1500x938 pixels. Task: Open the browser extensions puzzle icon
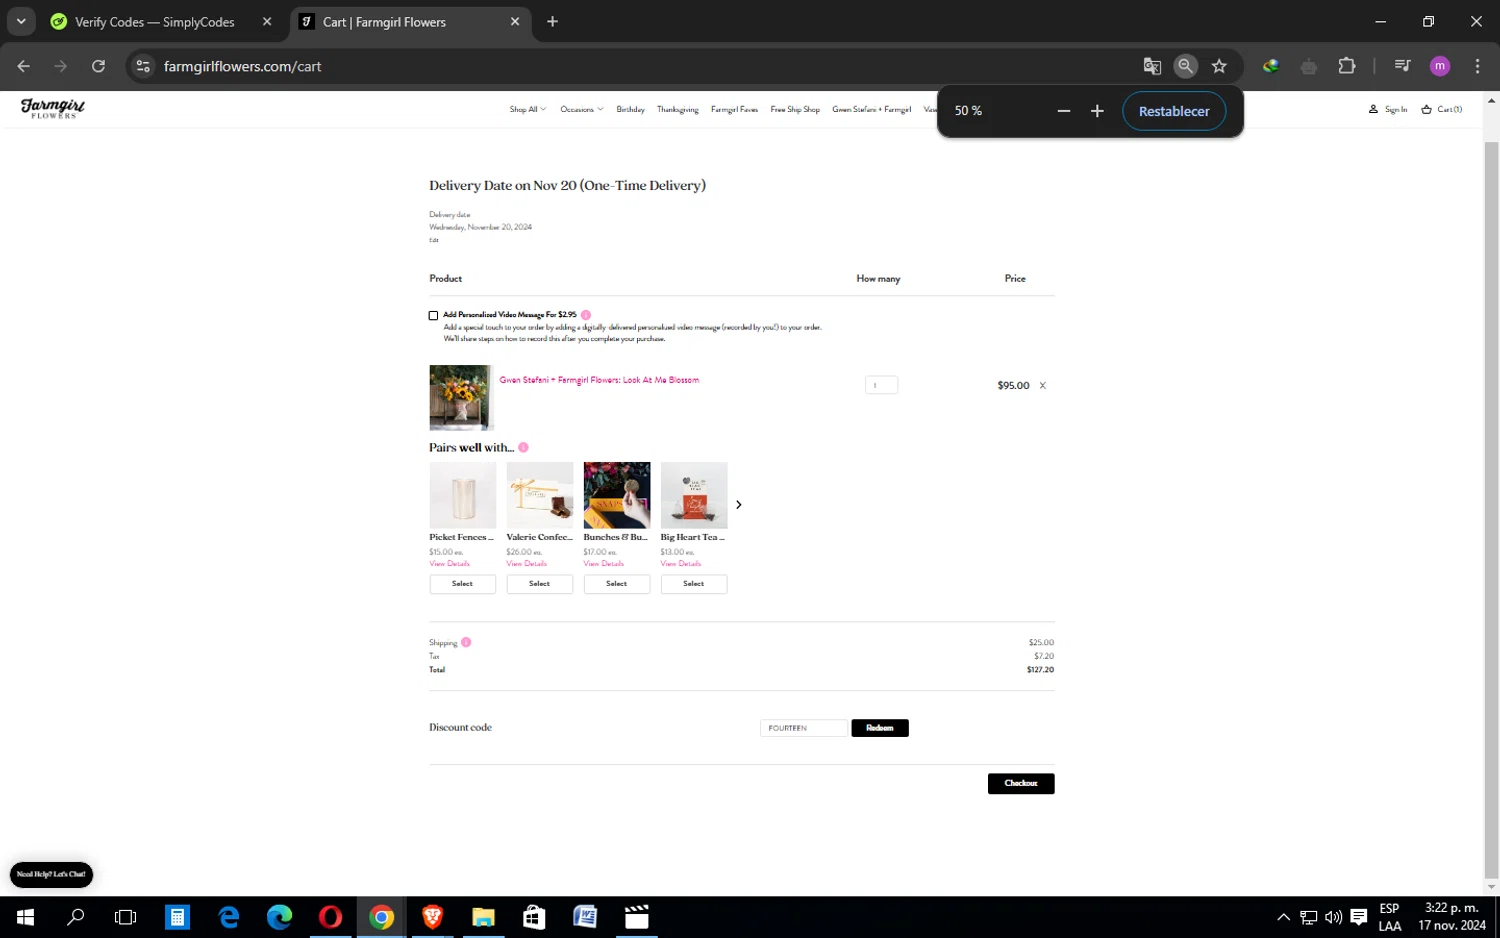tap(1347, 66)
